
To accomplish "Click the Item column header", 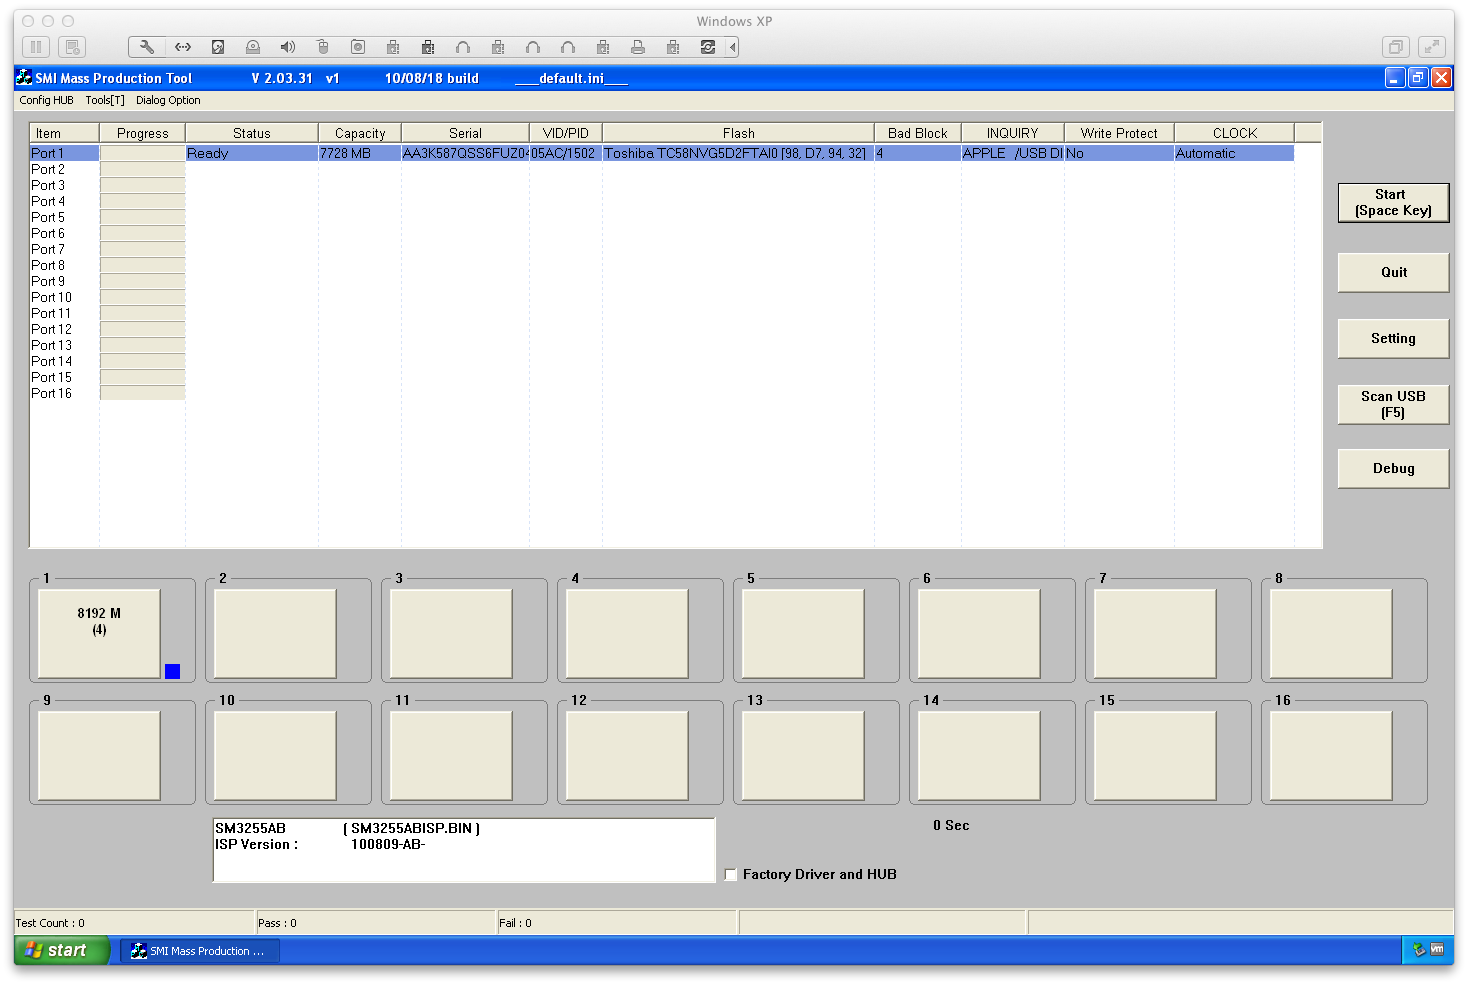I will point(64,133).
